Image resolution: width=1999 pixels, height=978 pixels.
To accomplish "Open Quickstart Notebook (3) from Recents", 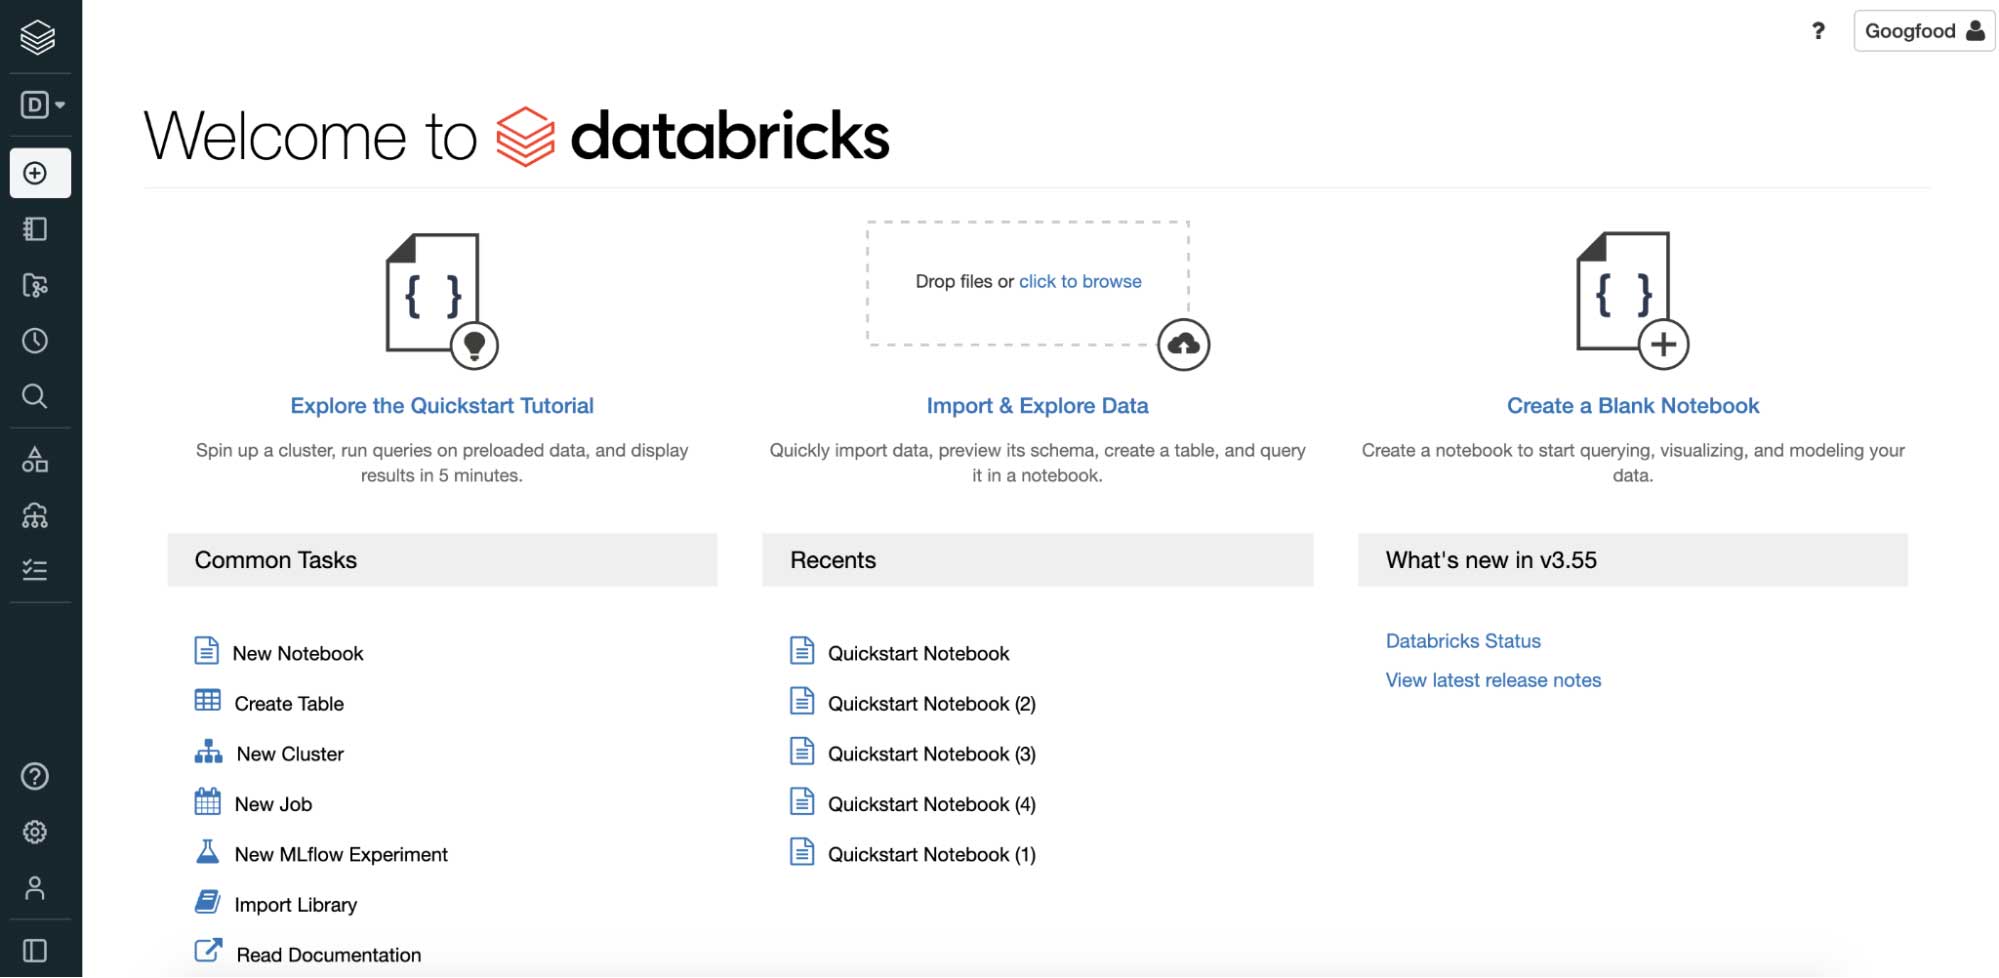I will pyautogui.click(x=930, y=754).
